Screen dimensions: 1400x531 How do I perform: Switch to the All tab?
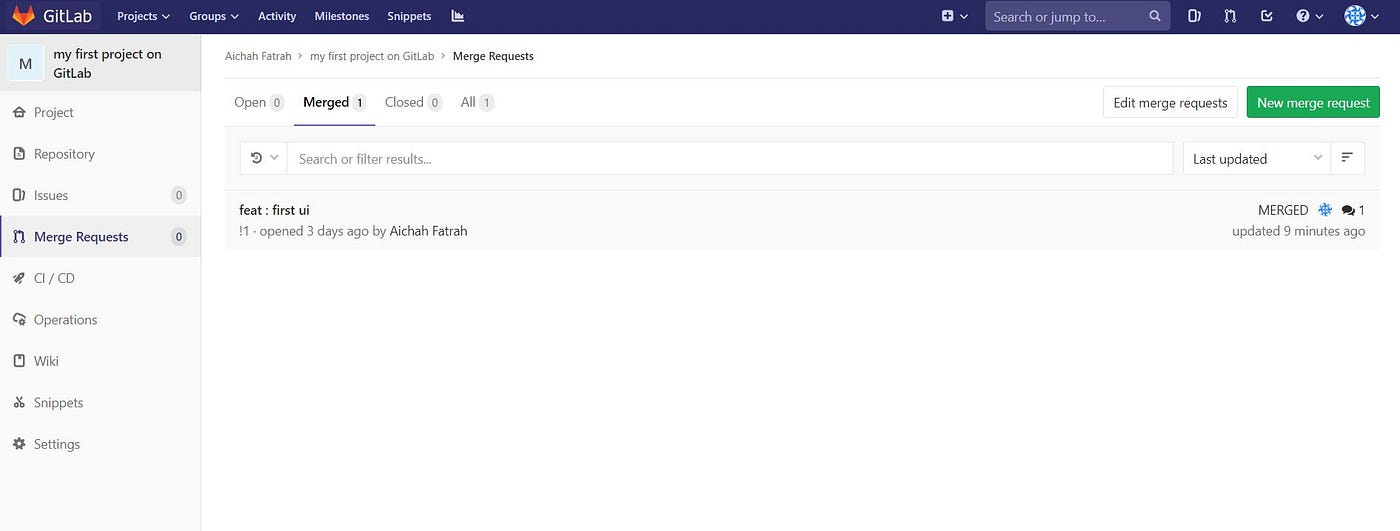(x=477, y=102)
